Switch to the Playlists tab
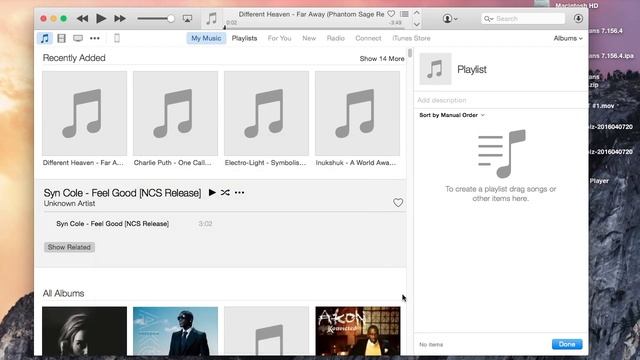The width and height of the screenshot is (640, 360). [x=244, y=38]
